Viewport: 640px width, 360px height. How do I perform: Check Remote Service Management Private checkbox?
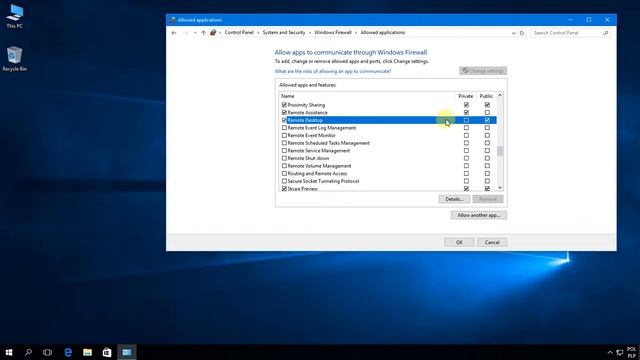point(466,151)
